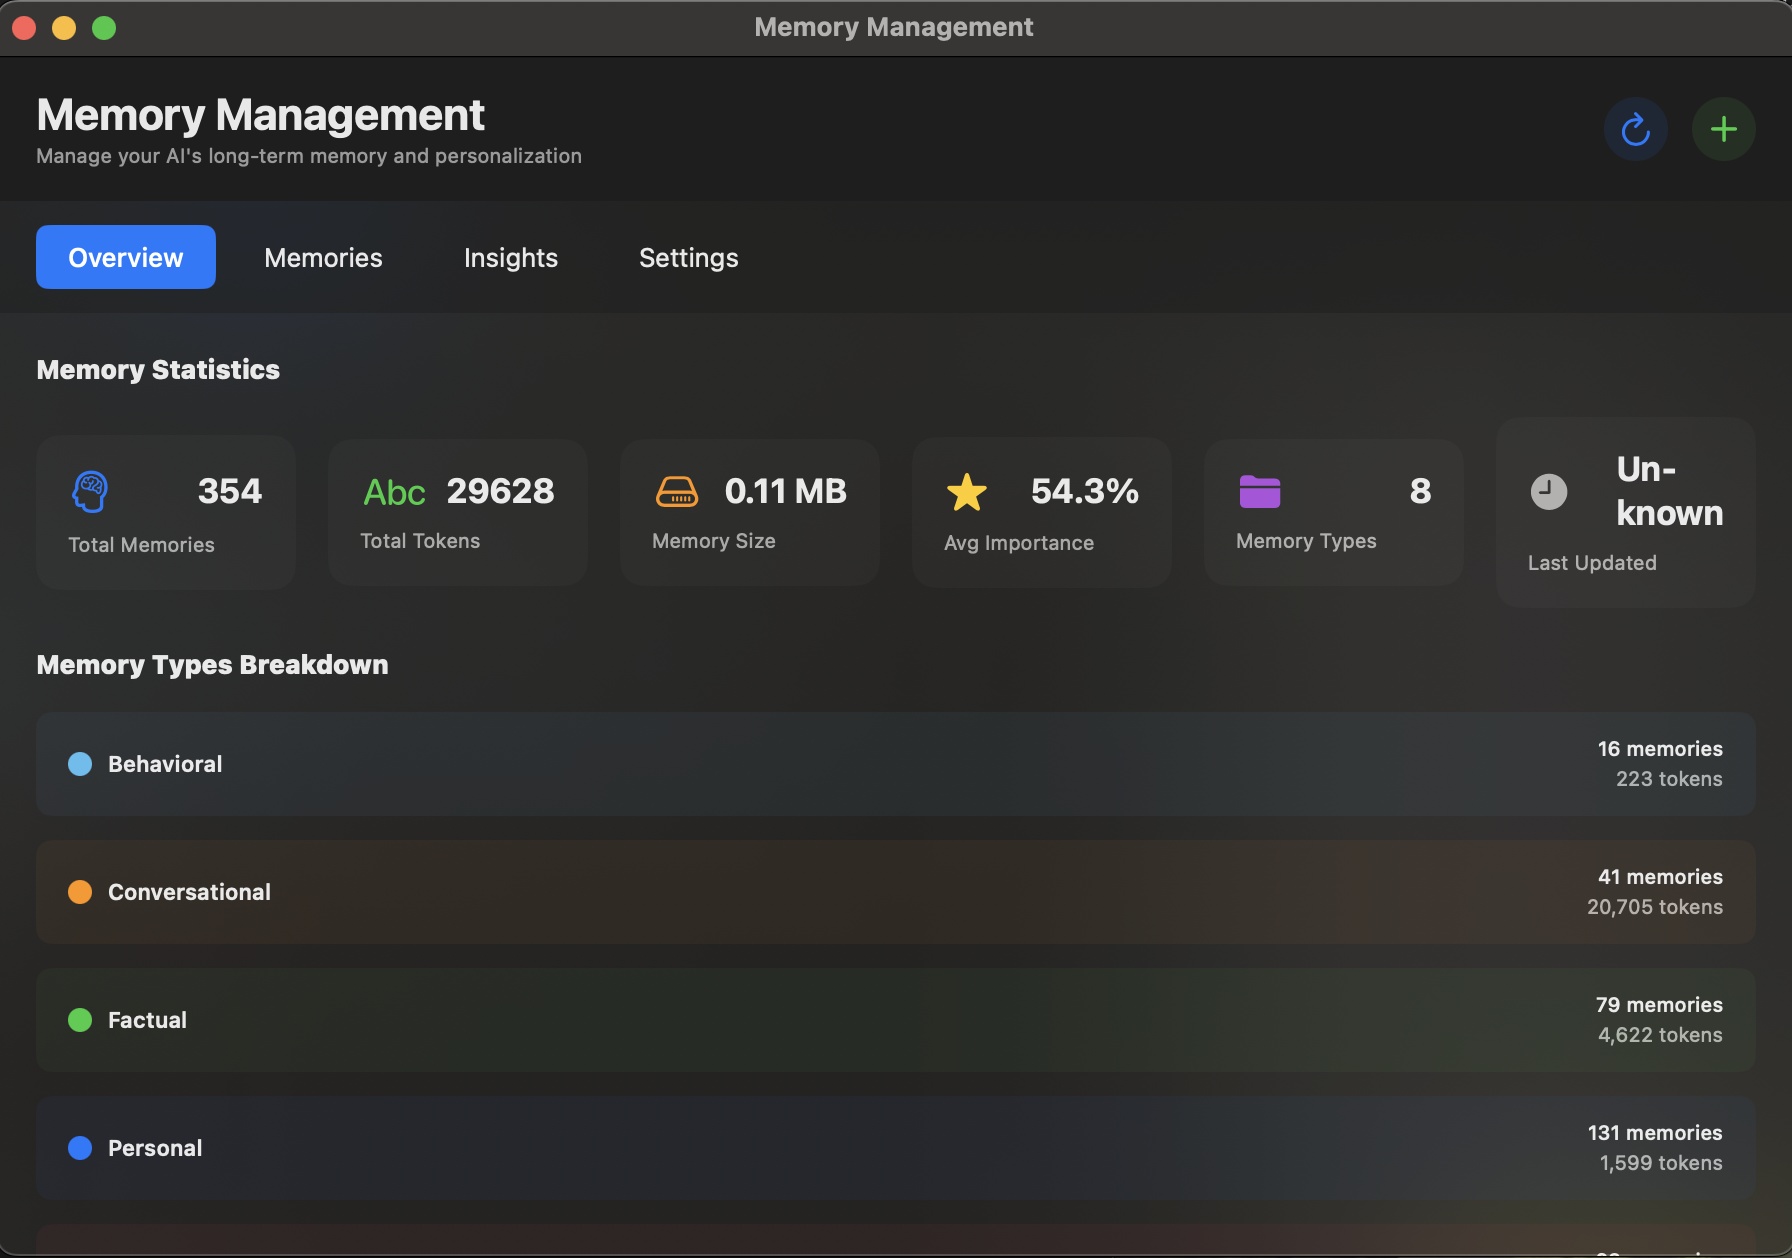Click the "41 memories" count text

(1660, 877)
